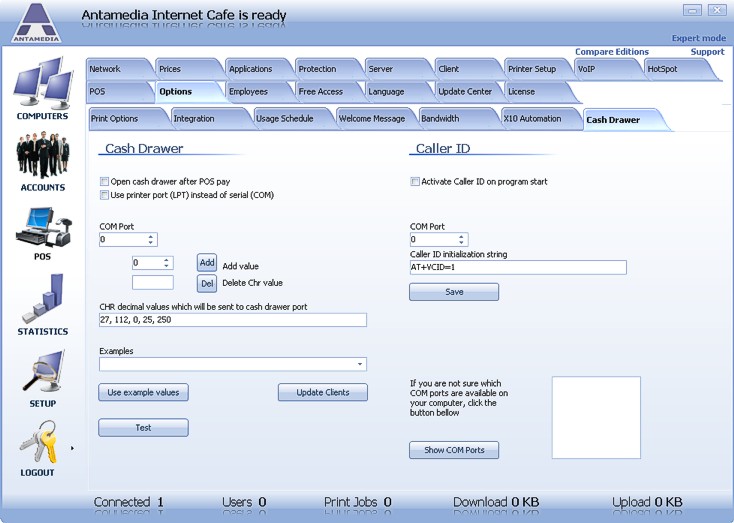Click the Del button

click(x=207, y=284)
